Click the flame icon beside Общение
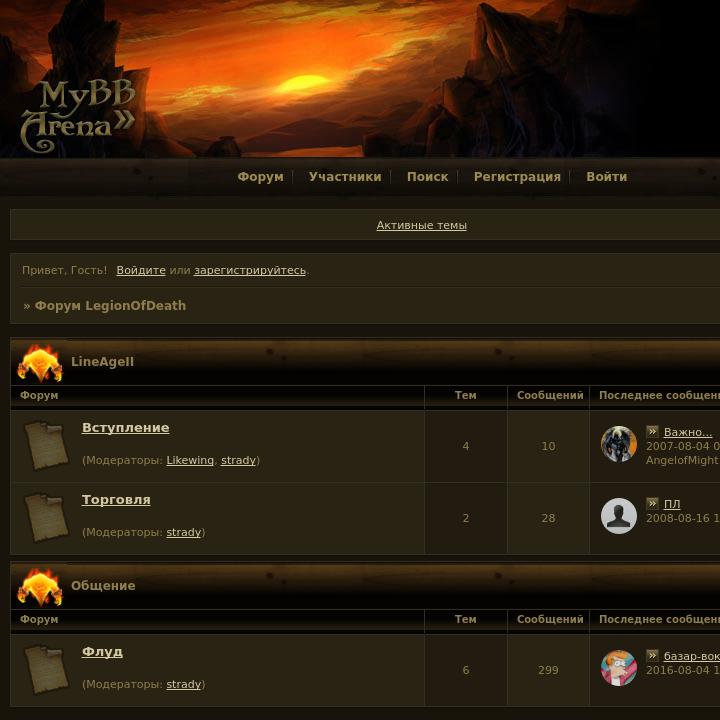The width and height of the screenshot is (720, 720). coord(39,587)
